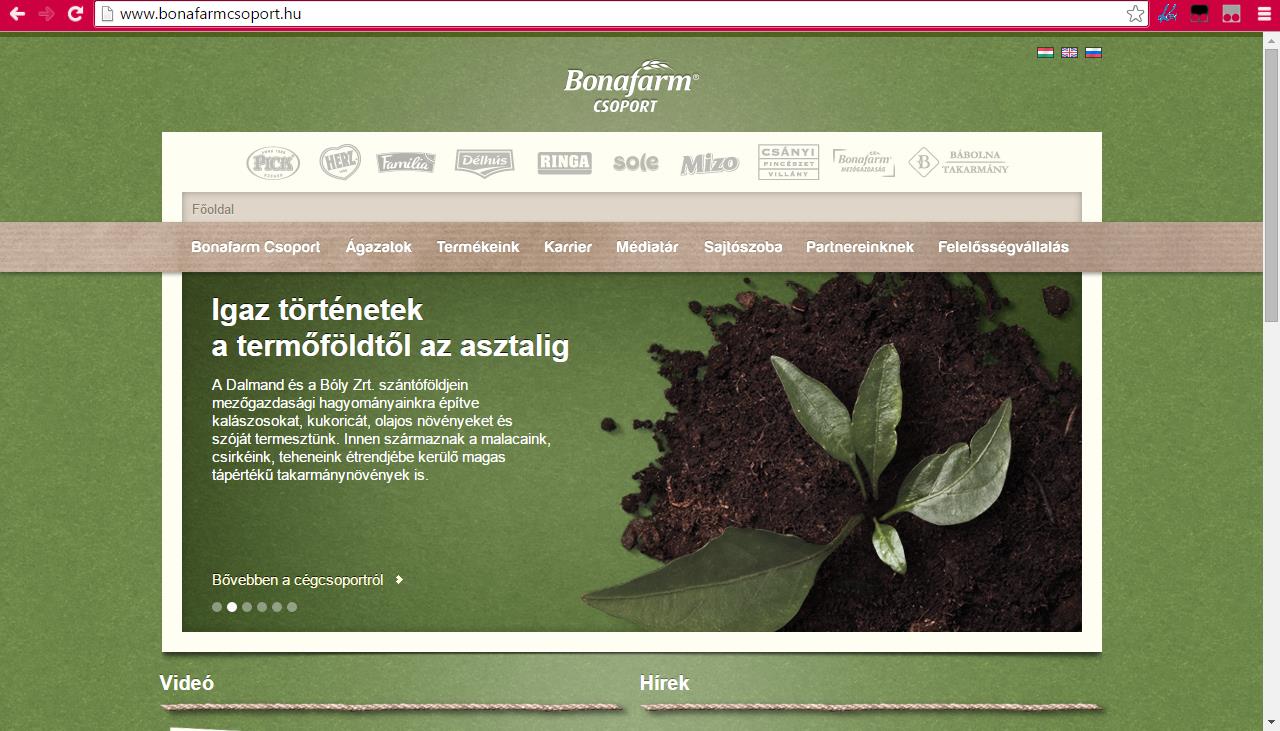
Task: Switch site language to Hungarian flag
Action: pos(1045,53)
